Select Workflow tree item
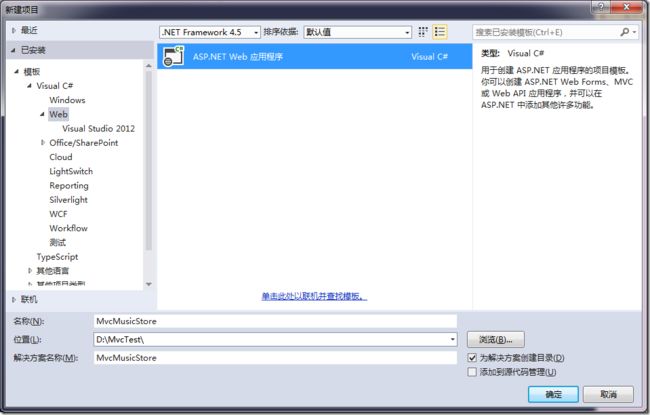Image resolution: width=650 pixels, height=415 pixels. tap(68, 228)
